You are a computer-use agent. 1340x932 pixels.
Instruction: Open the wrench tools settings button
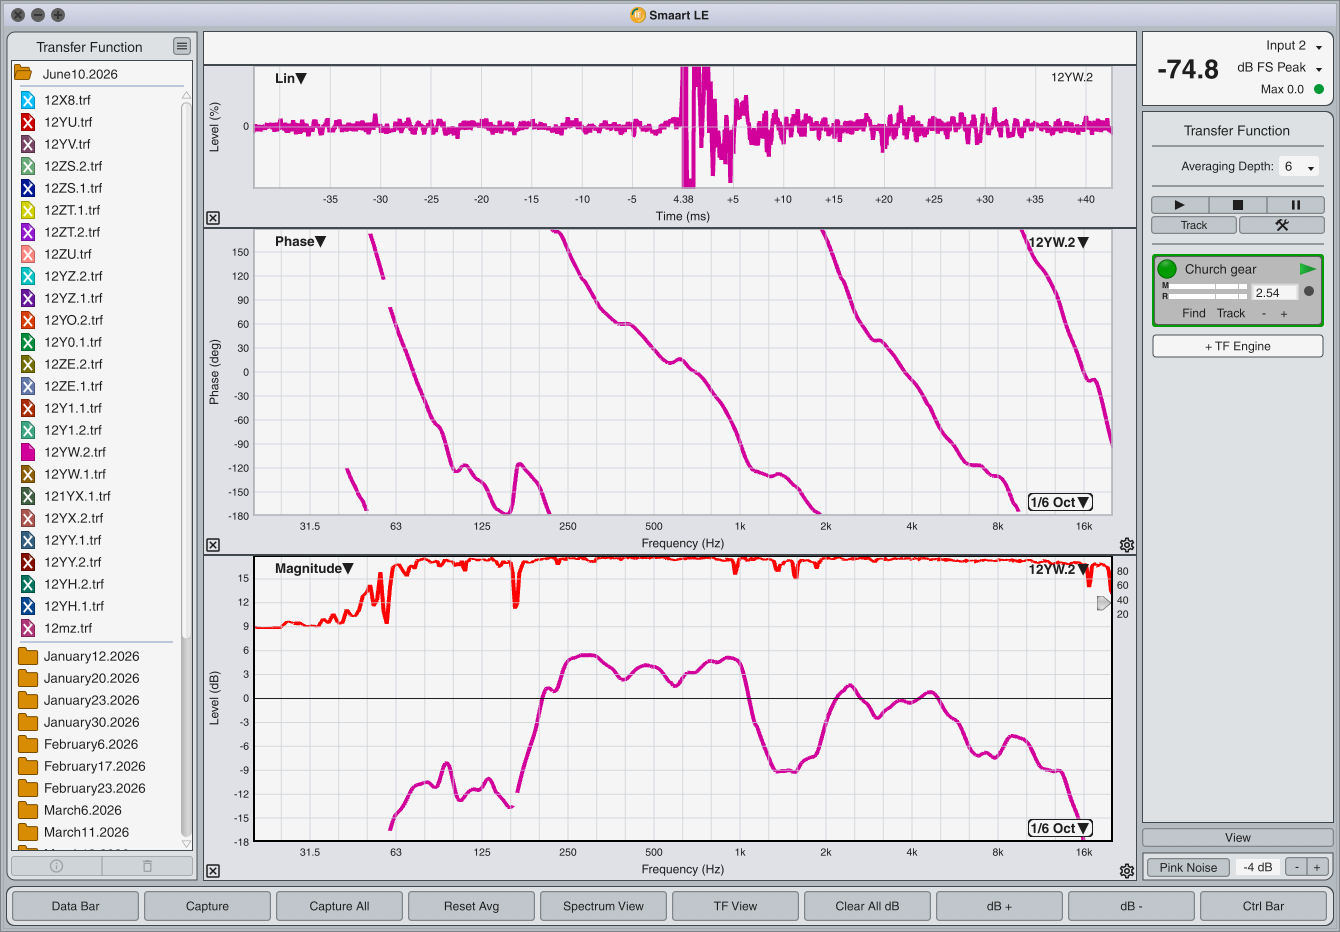pyautogui.click(x=1281, y=225)
